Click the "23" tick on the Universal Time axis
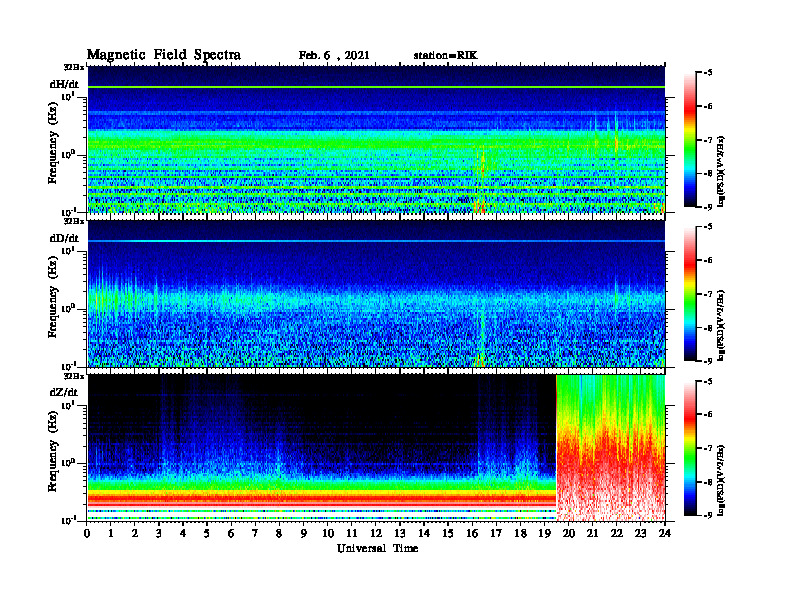The image size is (792, 612). click(640, 533)
